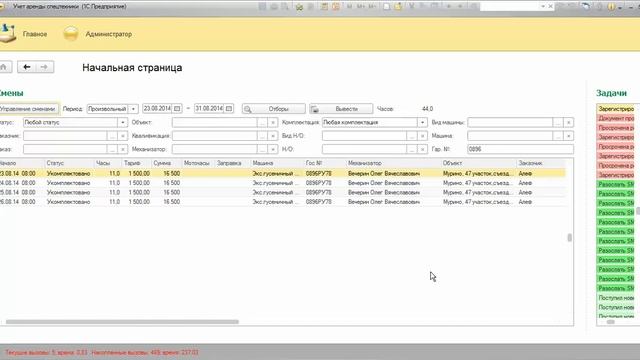Viewport: 640px width, 360px height.
Task: Click the Управление сменами button
Action: click(29, 109)
